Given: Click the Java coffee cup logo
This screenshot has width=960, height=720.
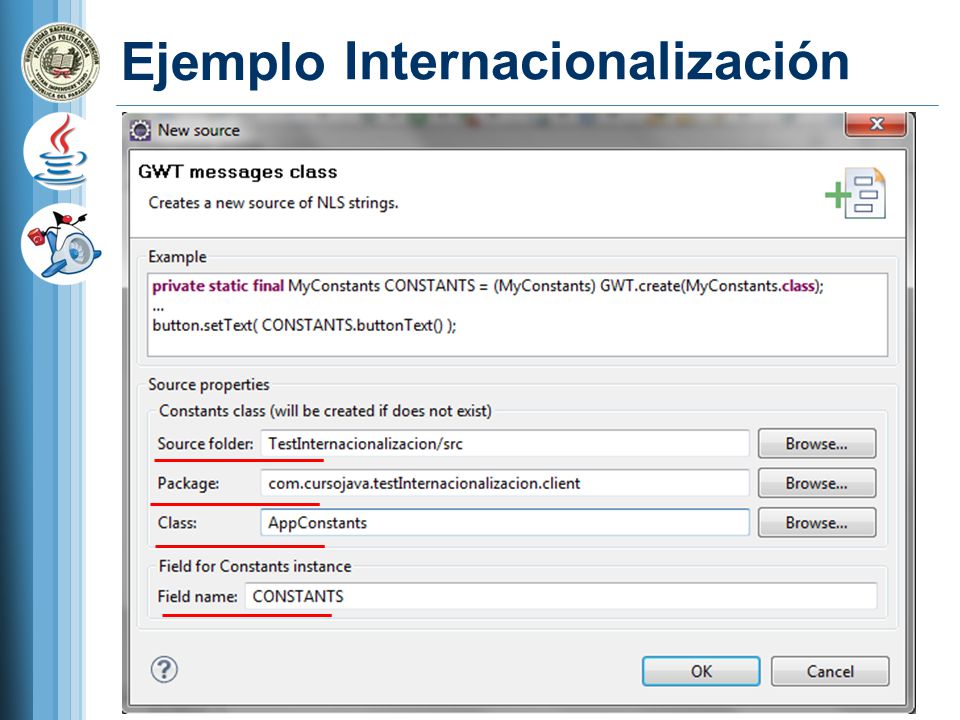Looking at the screenshot, I should click(x=61, y=153).
